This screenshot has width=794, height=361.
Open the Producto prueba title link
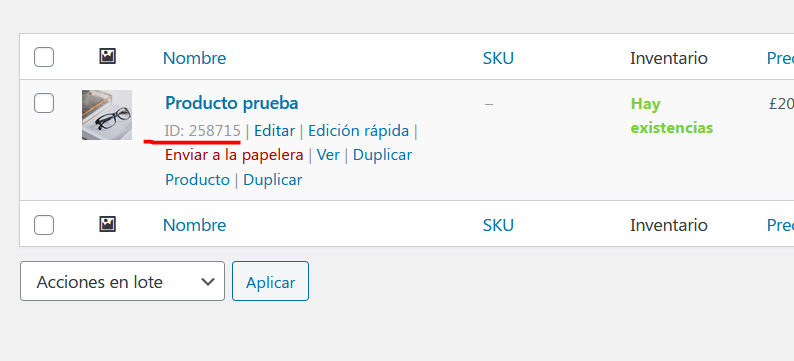[231, 103]
